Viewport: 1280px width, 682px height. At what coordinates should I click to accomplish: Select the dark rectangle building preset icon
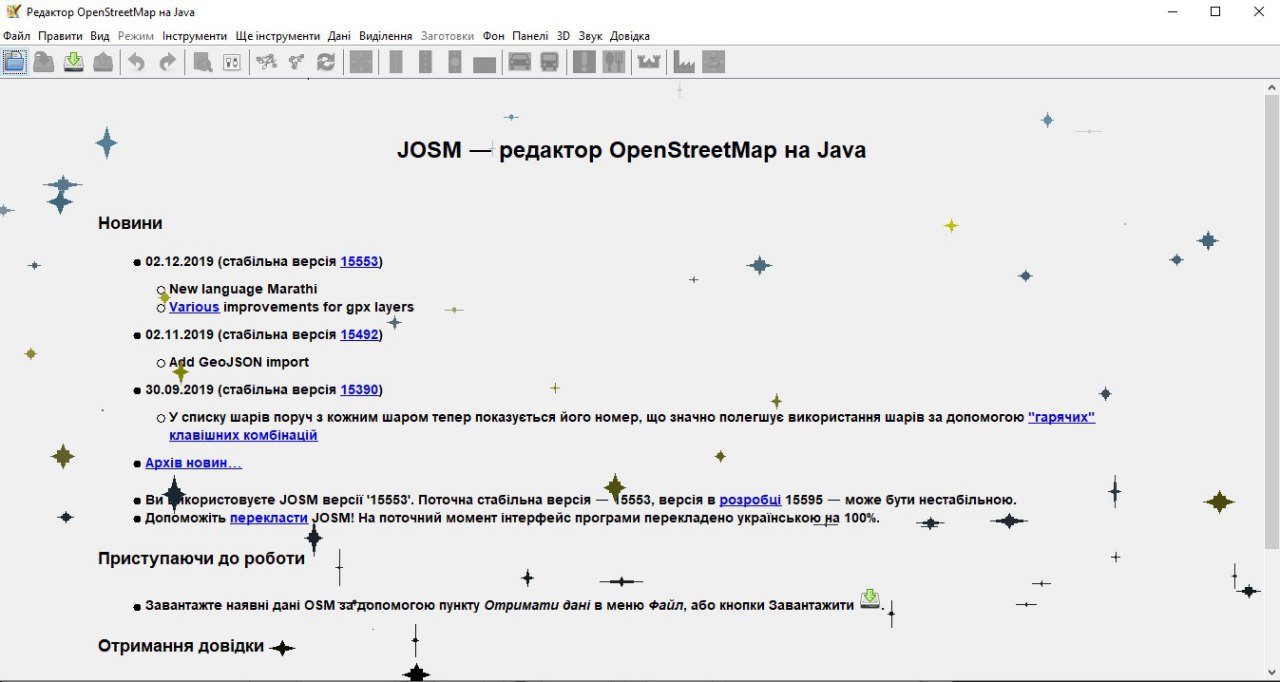click(x=485, y=64)
